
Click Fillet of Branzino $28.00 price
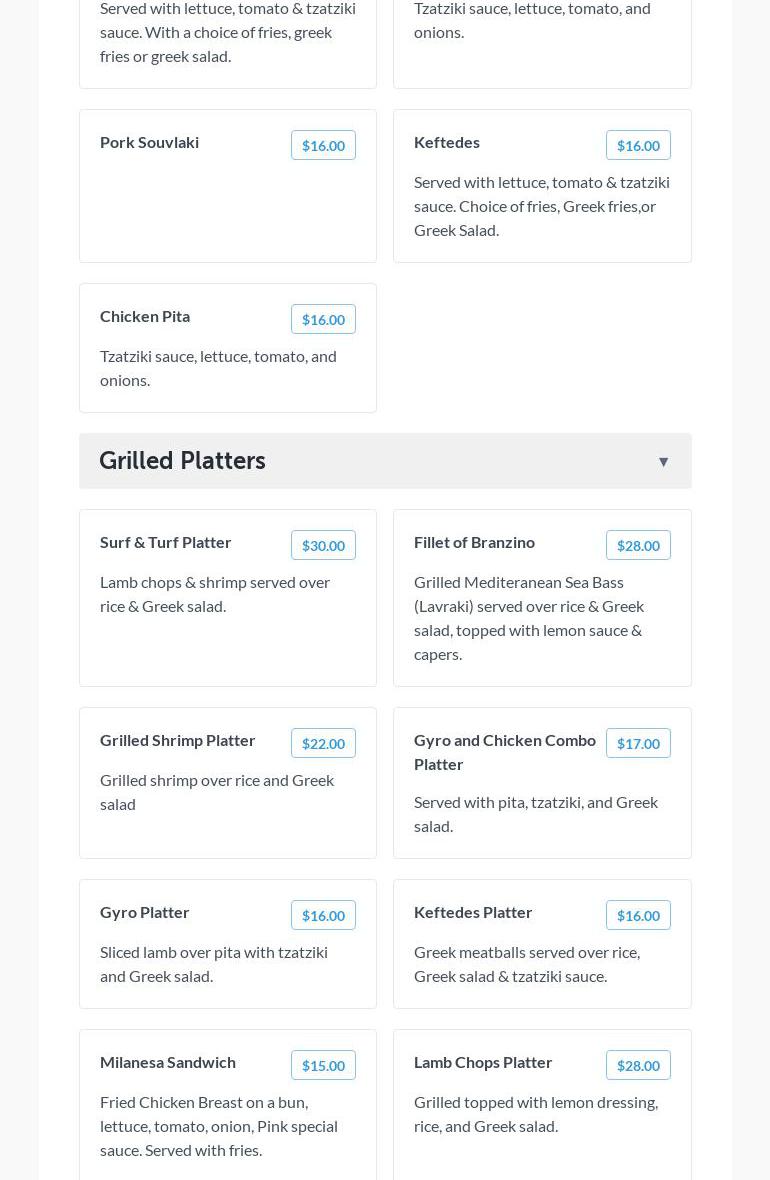coord(638,546)
